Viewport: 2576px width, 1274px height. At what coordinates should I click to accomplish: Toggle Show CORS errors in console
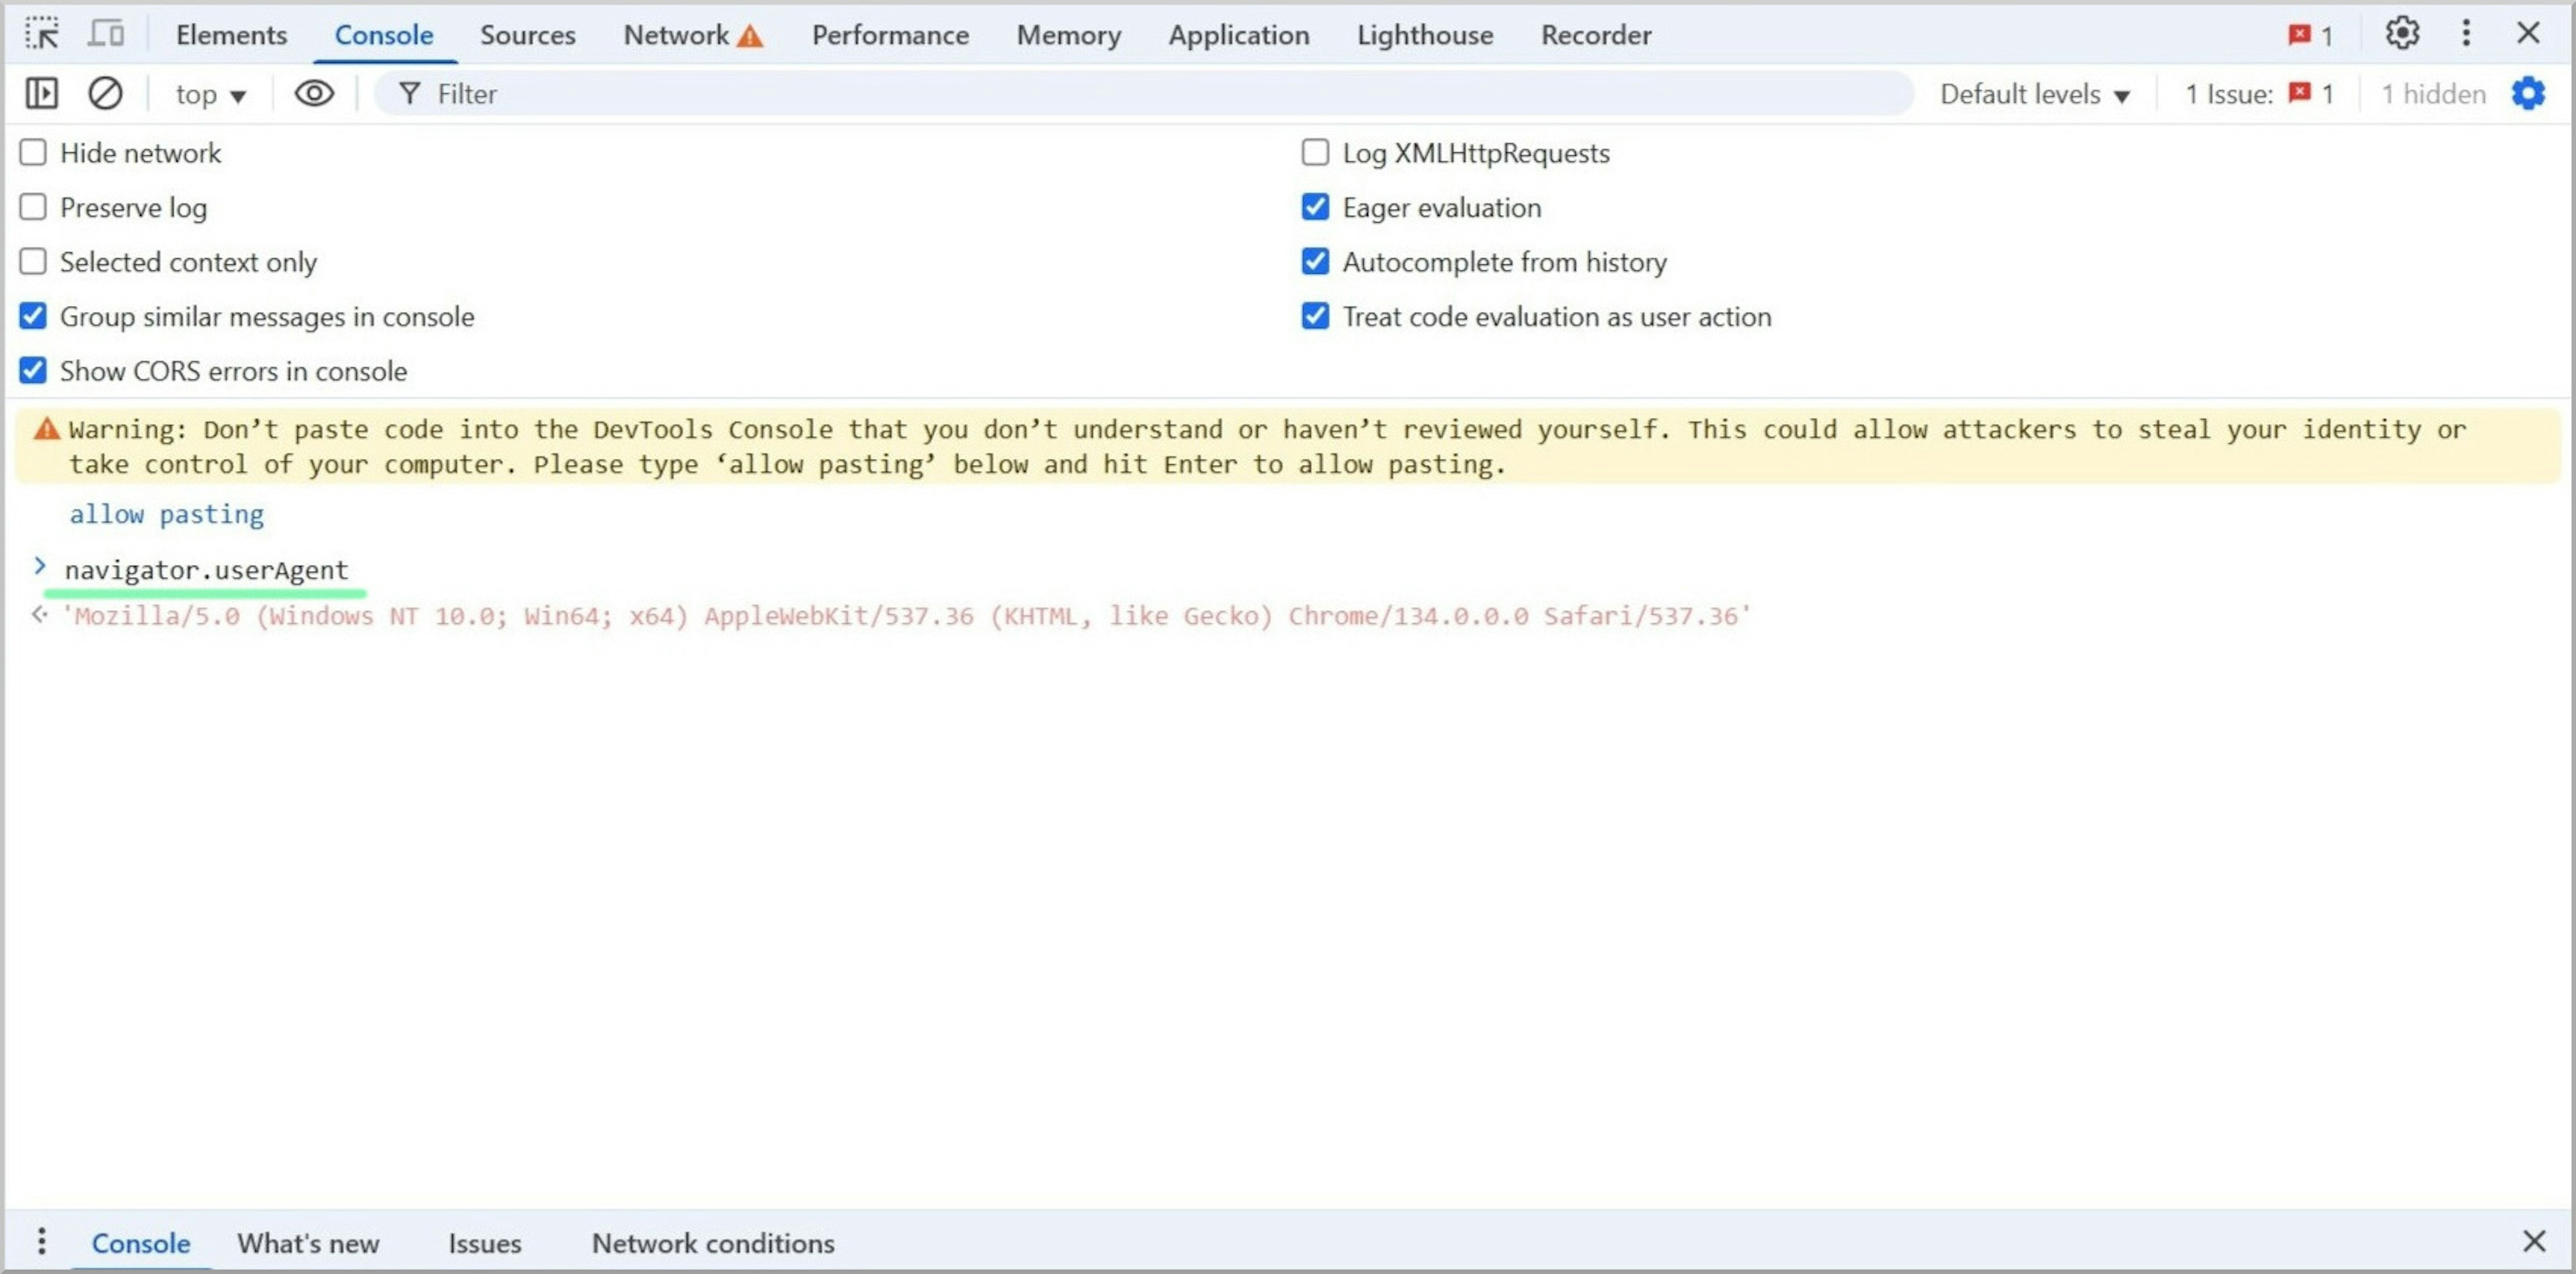(x=33, y=370)
